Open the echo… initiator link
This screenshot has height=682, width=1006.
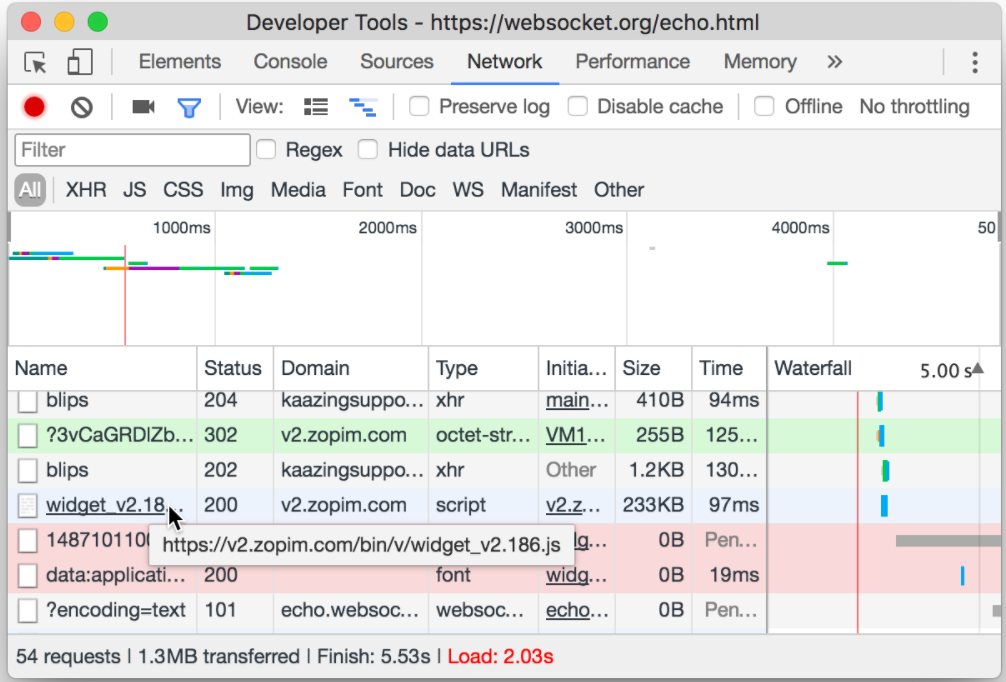click(x=576, y=610)
